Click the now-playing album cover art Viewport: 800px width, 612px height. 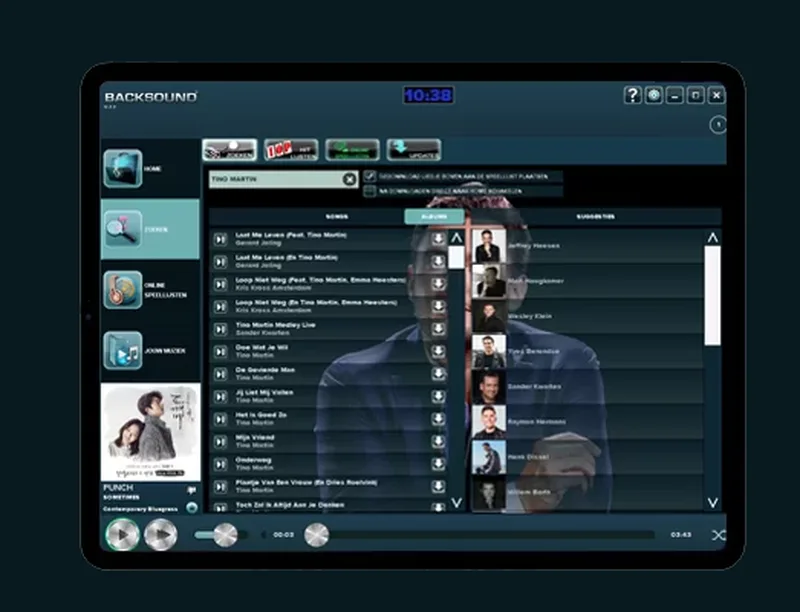pyautogui.click(x=151, y=432)
